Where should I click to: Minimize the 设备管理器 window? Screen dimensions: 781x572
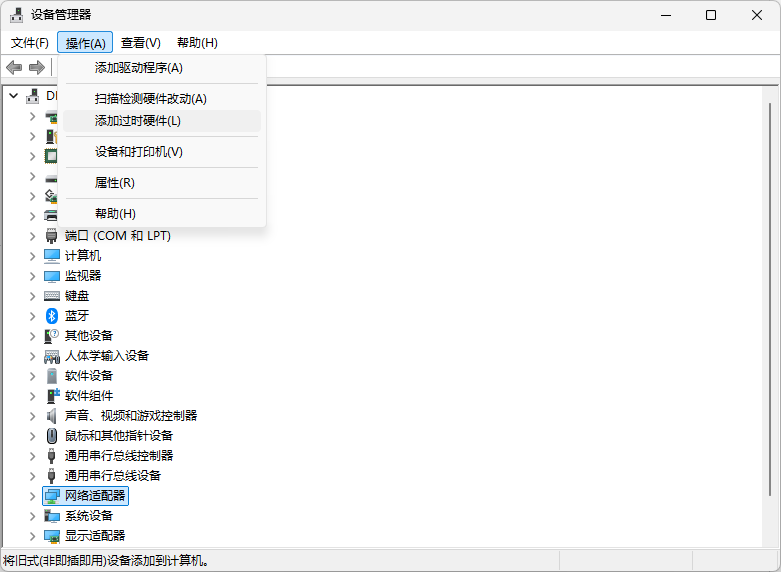point(666,15)
